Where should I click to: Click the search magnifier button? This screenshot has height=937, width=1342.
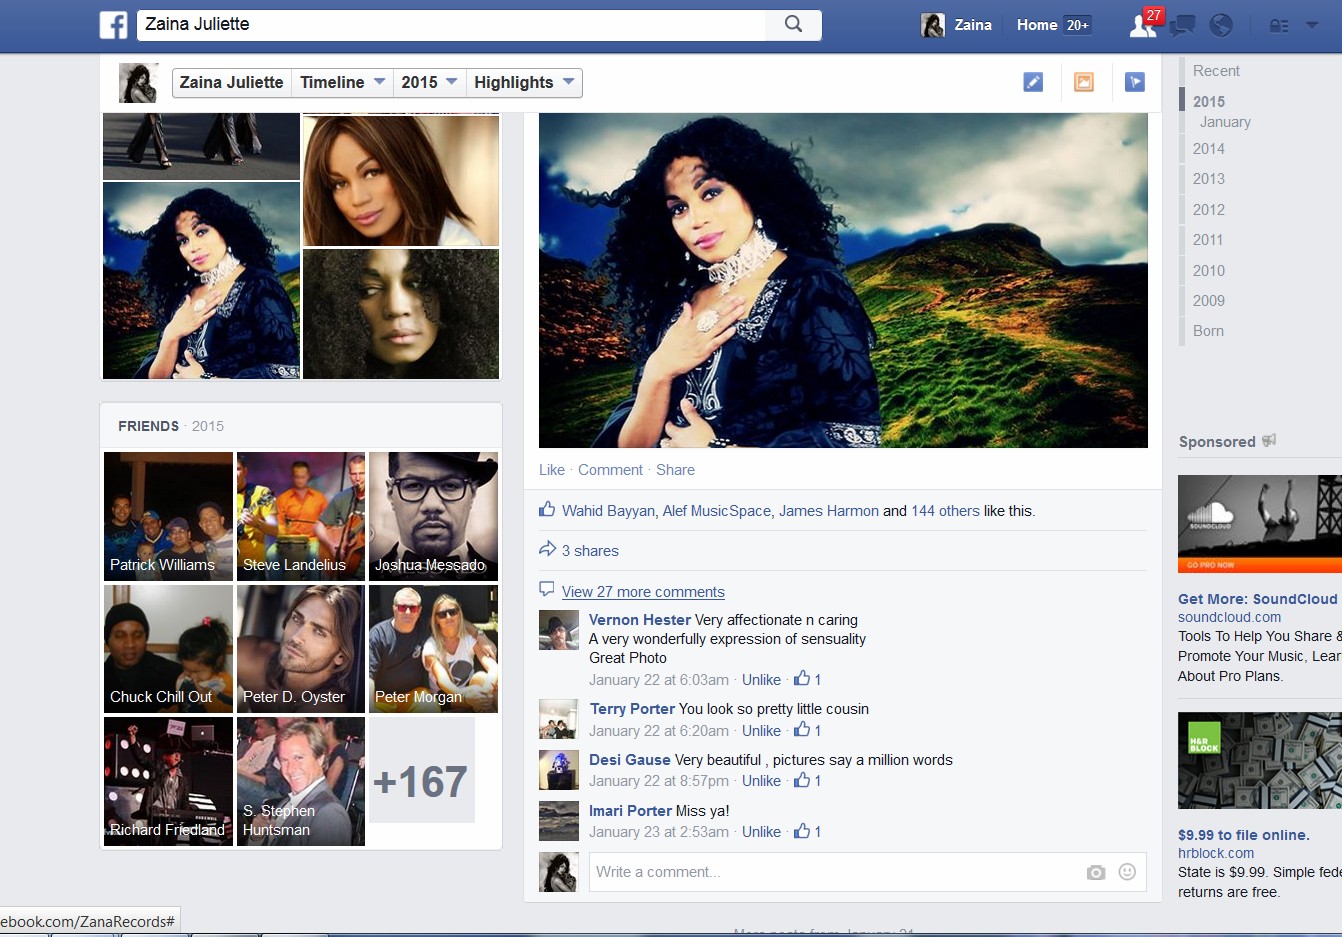pos(793,24)
